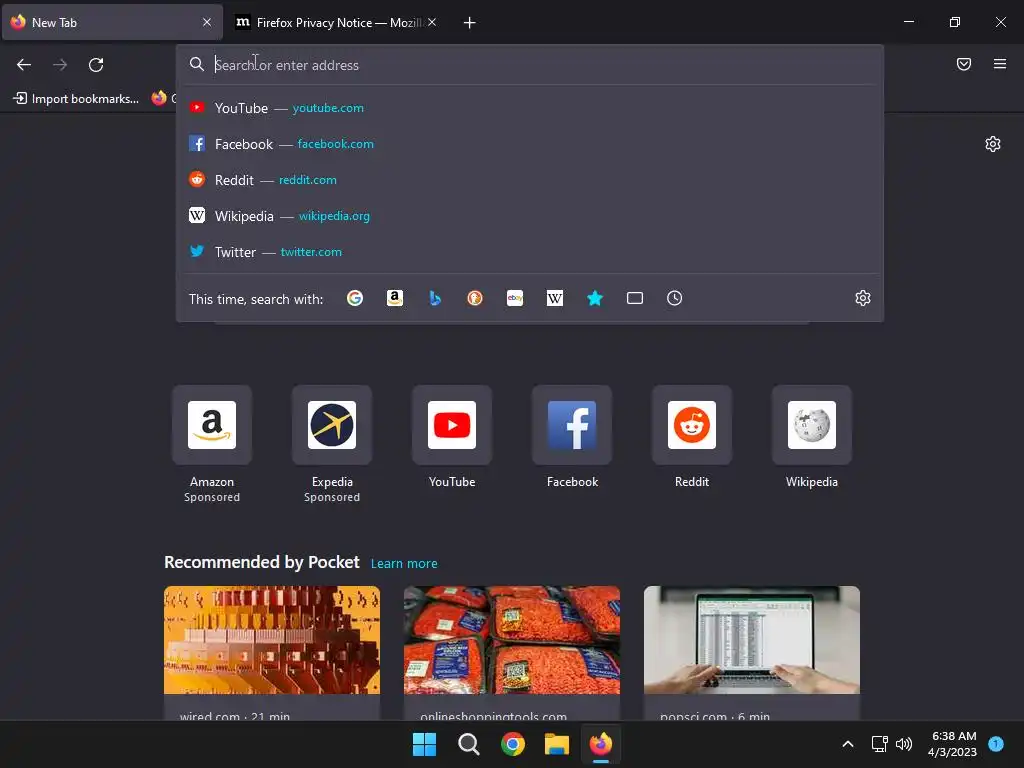Launch Chrome from taskbar
This screenshot has width=1024, height=768.
point(513,744)
